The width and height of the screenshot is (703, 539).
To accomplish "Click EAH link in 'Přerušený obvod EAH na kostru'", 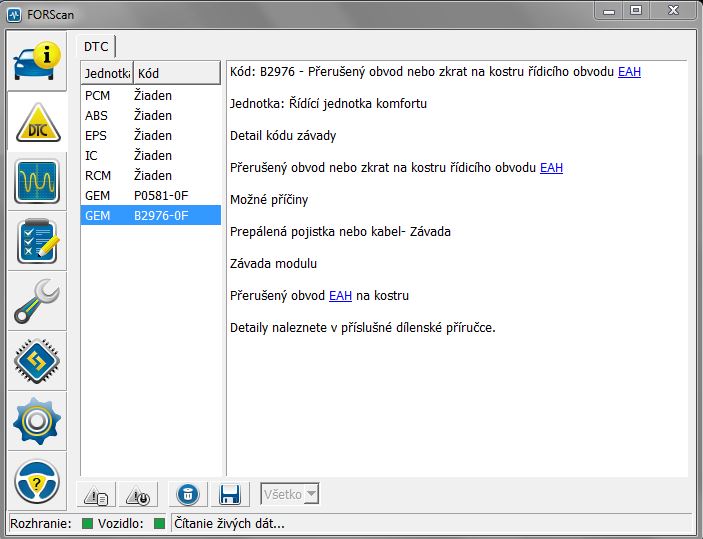I will click(x=340, y=296).
